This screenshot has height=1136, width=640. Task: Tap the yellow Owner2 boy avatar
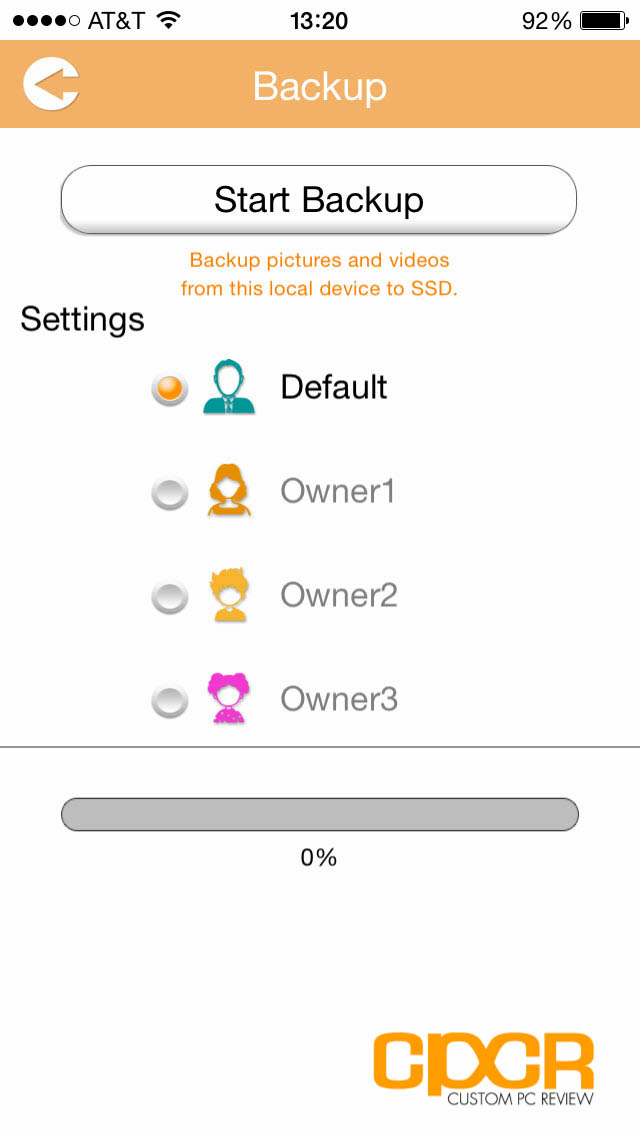click(x=229, y=595)
